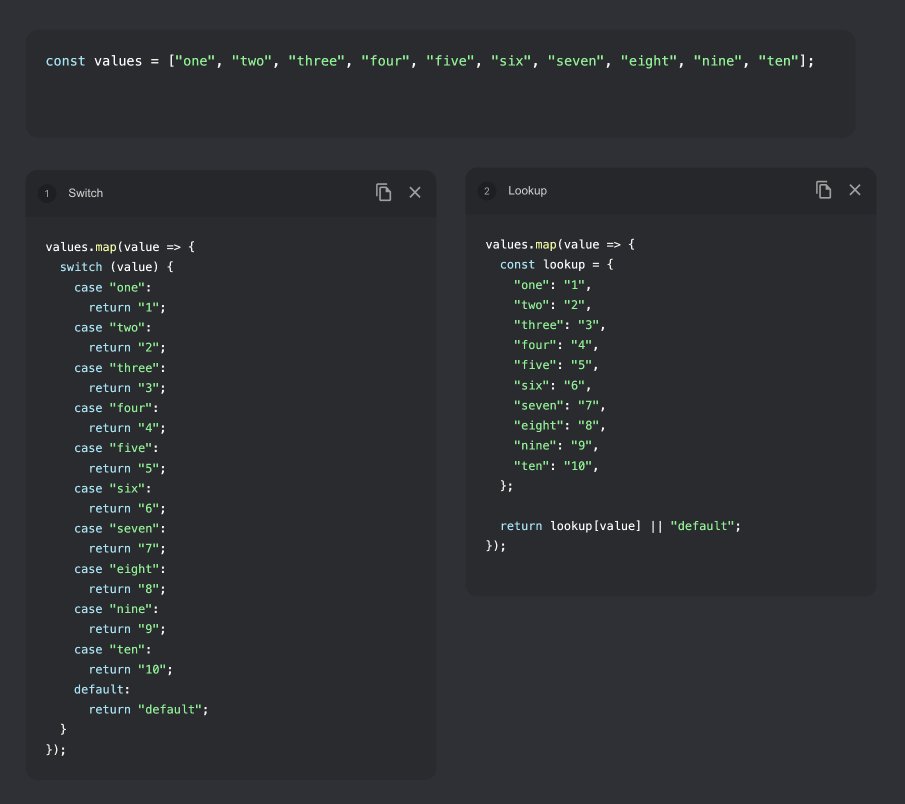Copy the Lookup test case code

(x=824, y=189)
